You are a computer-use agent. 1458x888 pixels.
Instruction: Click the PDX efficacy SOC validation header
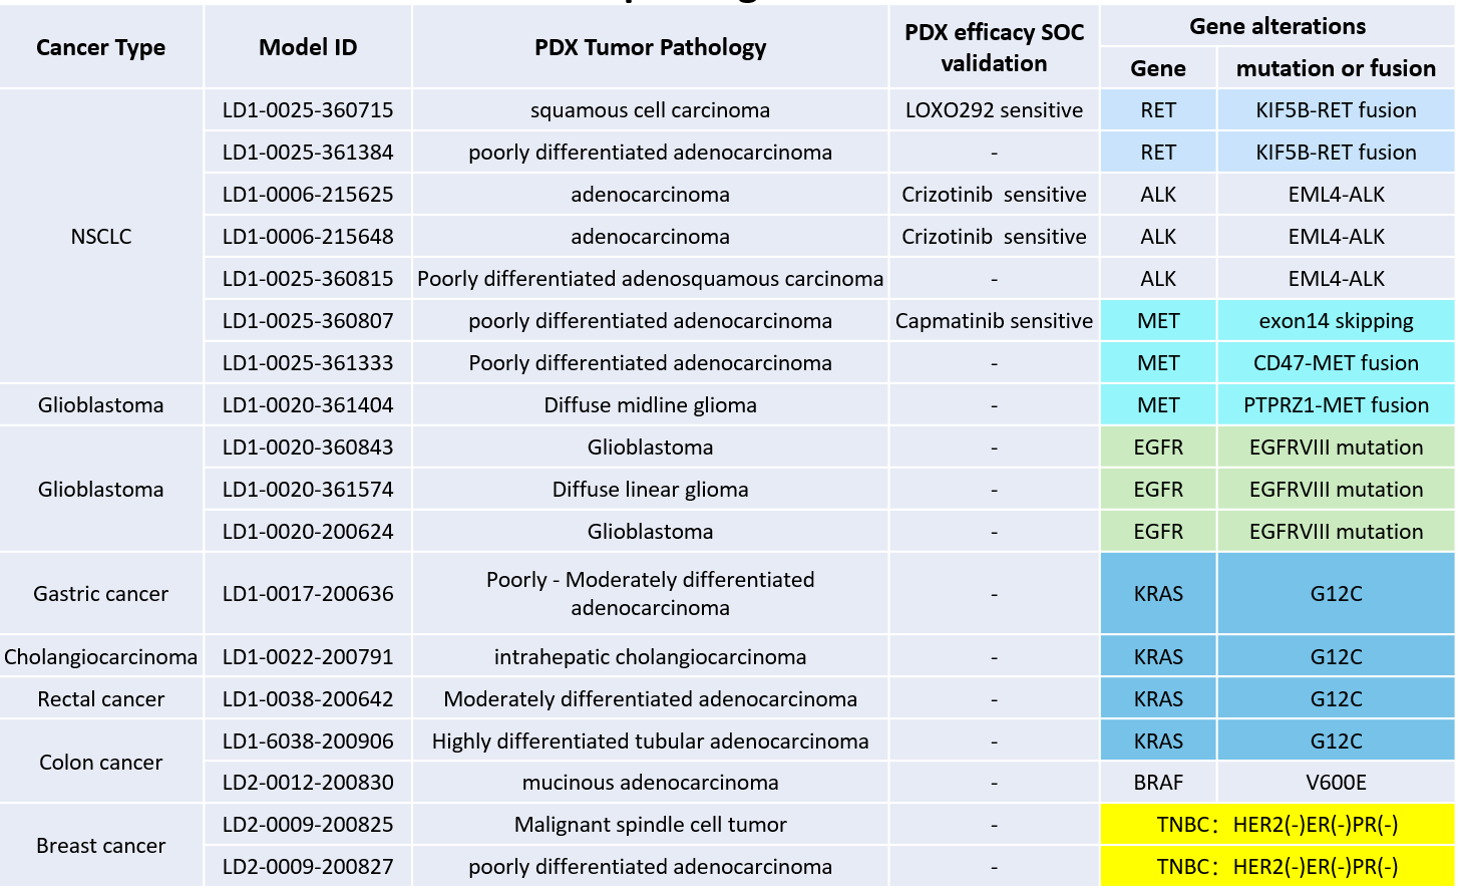point(994,46)
